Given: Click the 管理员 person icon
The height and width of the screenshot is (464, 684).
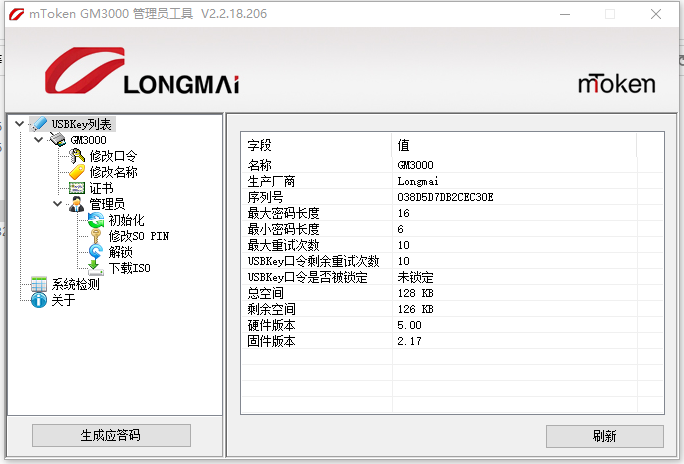Looking at the screenshot, I should point(77,204).
